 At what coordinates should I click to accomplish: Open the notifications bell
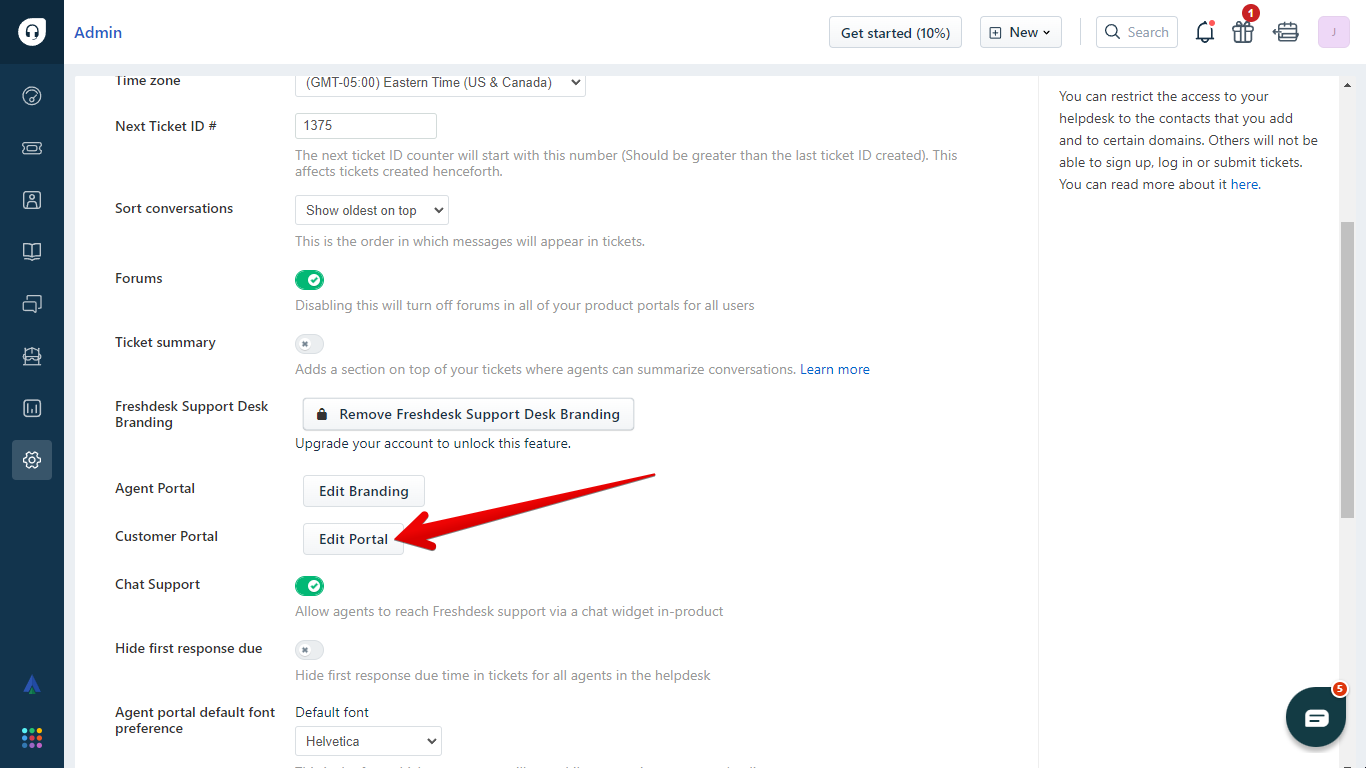1205,32
